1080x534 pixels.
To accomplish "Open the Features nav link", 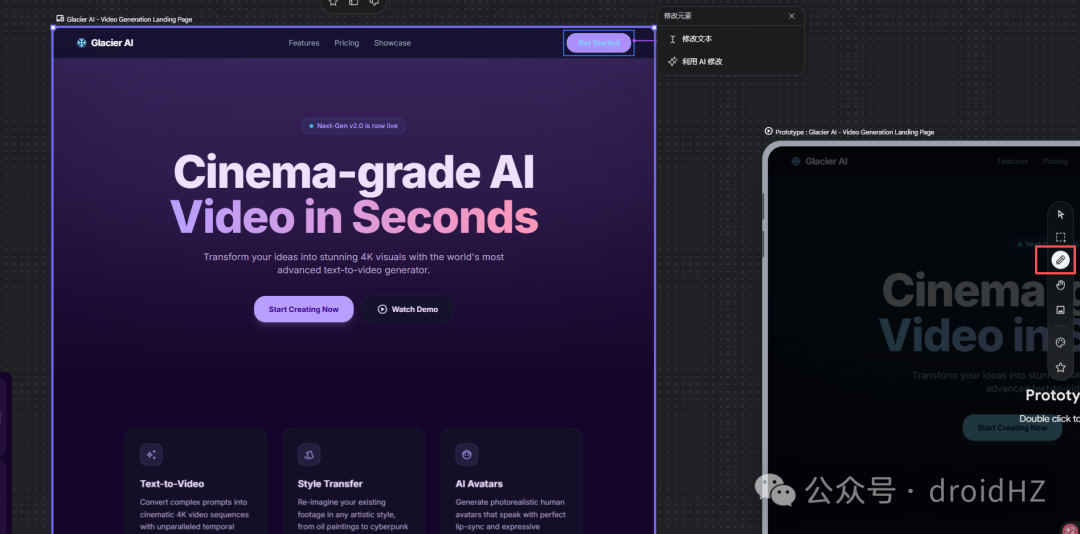I will (x=304, y=43).
